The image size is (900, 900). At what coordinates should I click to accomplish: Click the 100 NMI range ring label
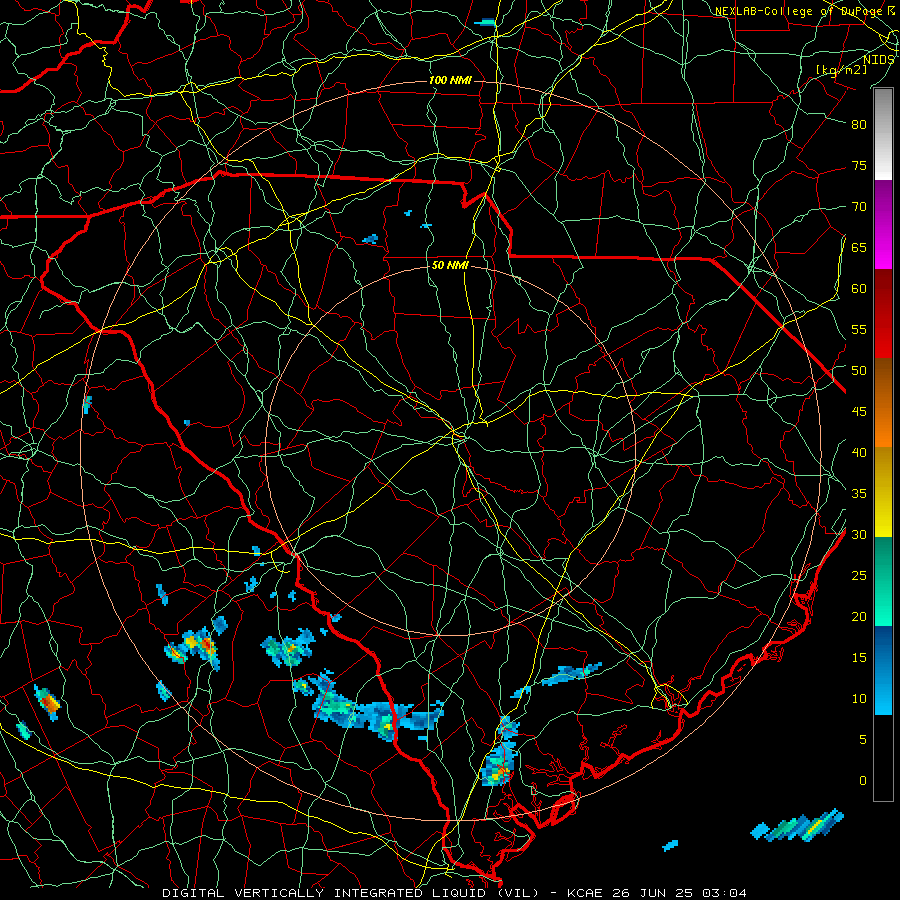450,80
